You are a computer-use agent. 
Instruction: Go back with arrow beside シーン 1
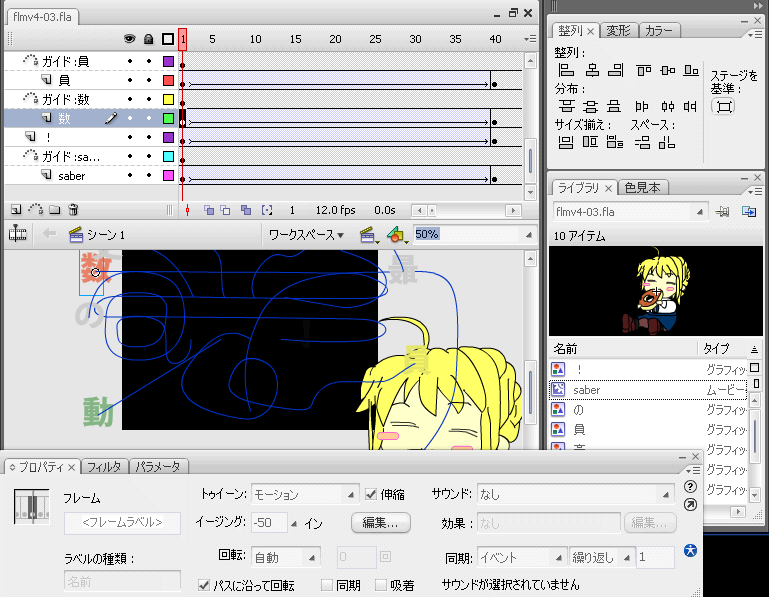49,234
